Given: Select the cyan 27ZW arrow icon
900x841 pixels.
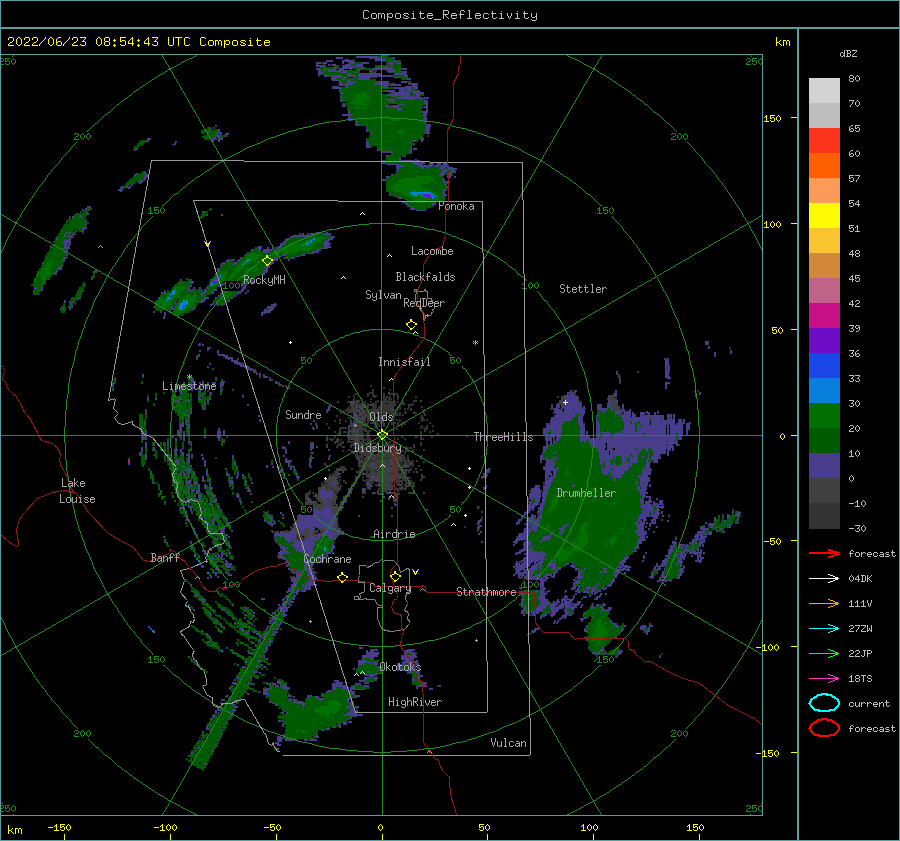Looking at the screenshot, I should 824,629.
